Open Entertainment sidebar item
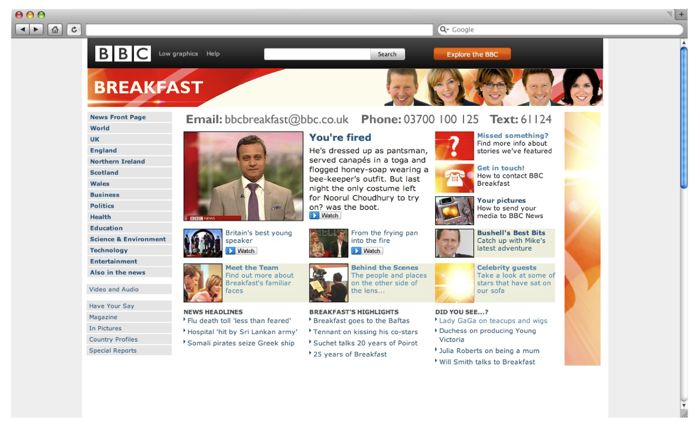 point(129,262)
